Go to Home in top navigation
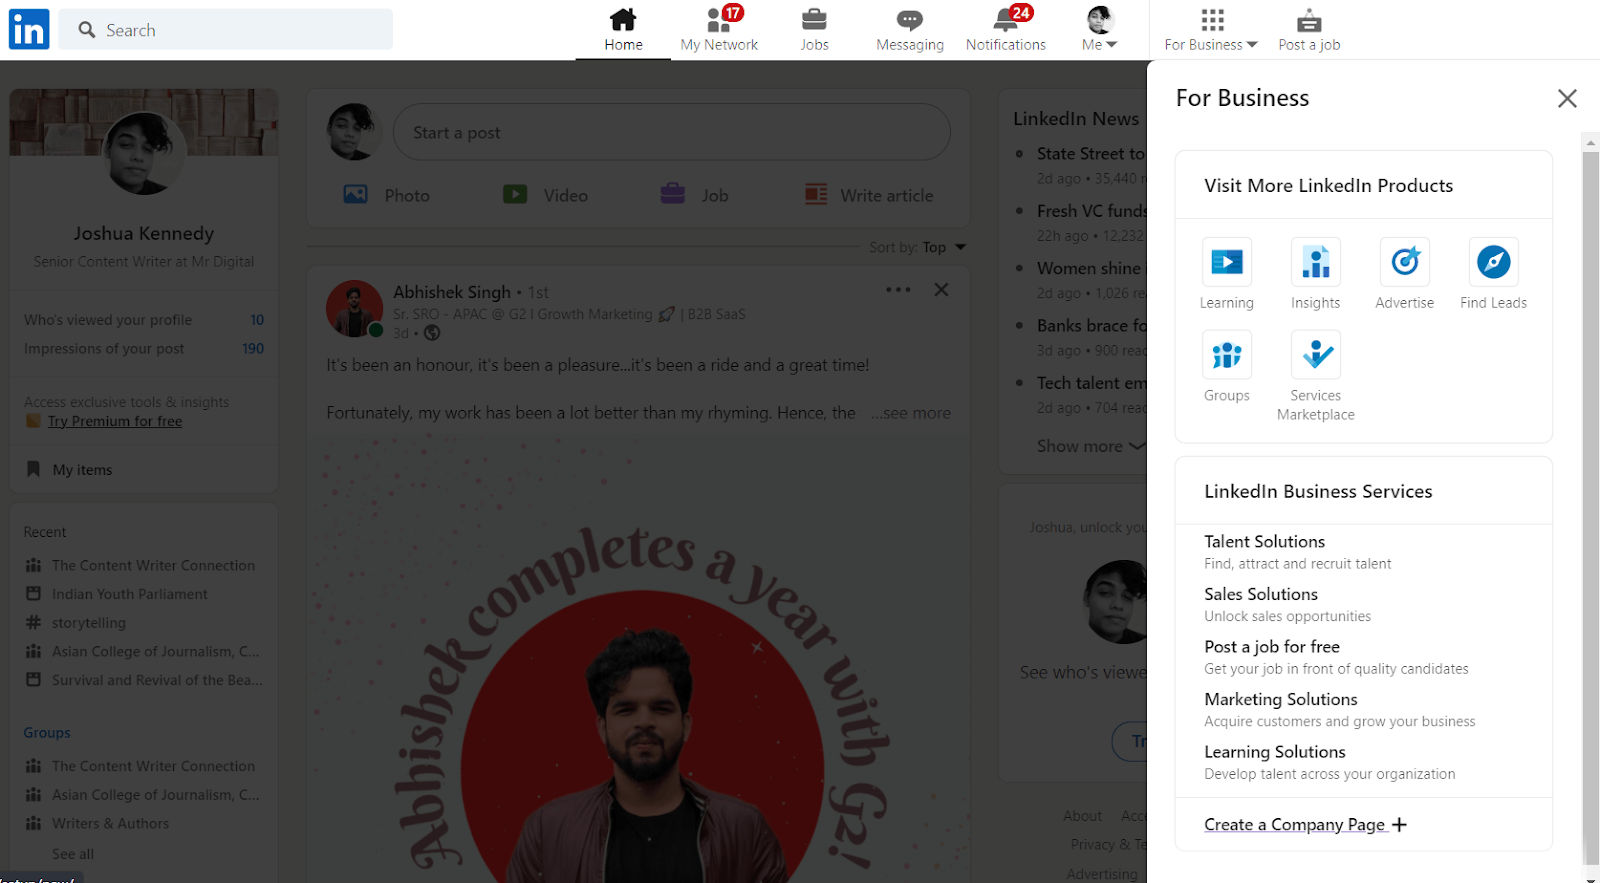Viewport: 1600px width, 883px height. (x=623, y=30)
